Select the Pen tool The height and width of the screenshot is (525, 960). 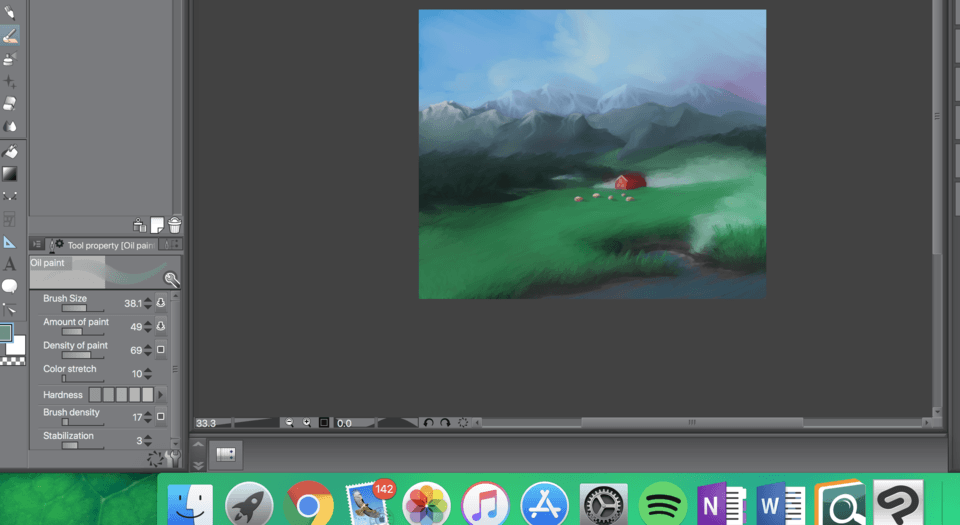pos(10,12)
